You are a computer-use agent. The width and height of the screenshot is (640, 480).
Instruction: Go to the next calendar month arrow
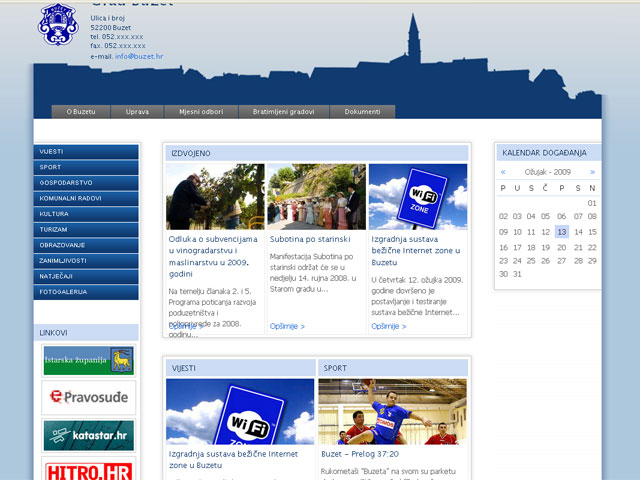coord(592,172)
